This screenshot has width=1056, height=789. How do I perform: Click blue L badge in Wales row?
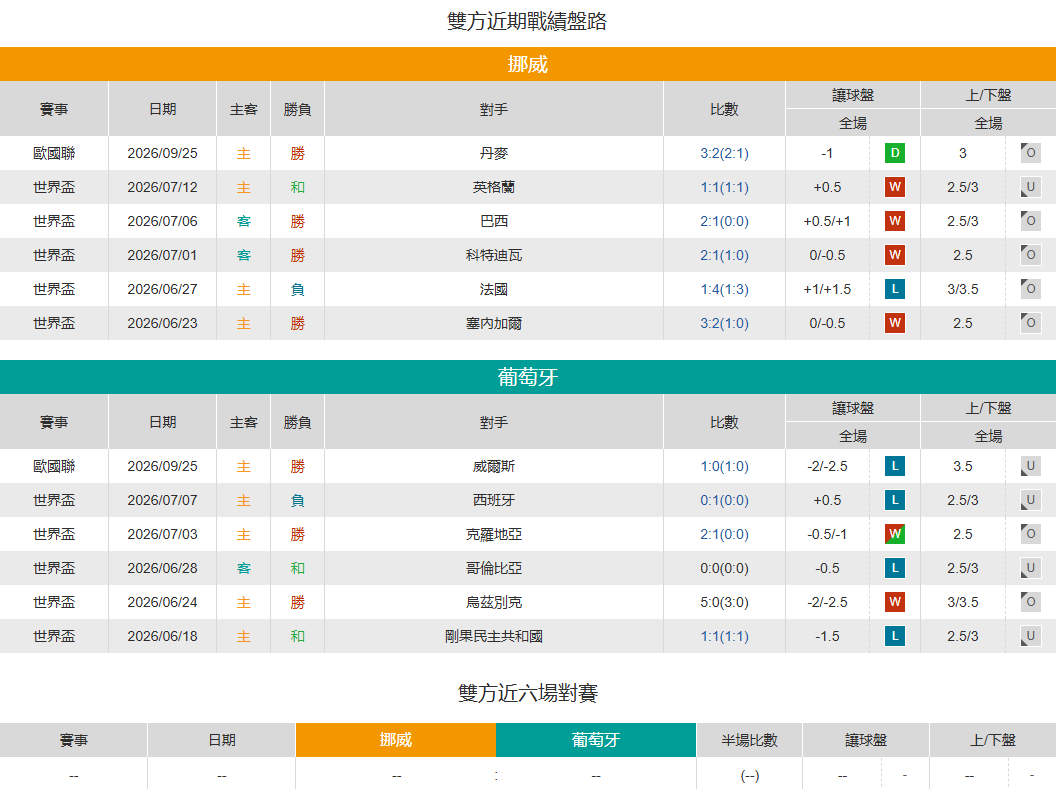pos(894,466)
